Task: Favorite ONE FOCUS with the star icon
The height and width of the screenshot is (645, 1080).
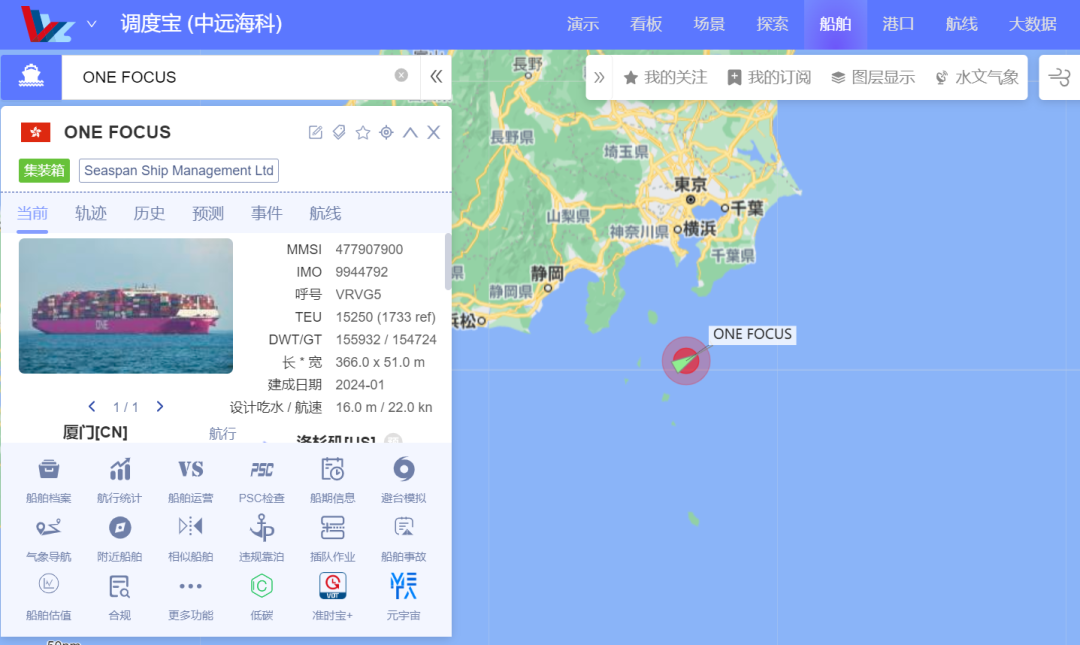Action: click(363, 133)
